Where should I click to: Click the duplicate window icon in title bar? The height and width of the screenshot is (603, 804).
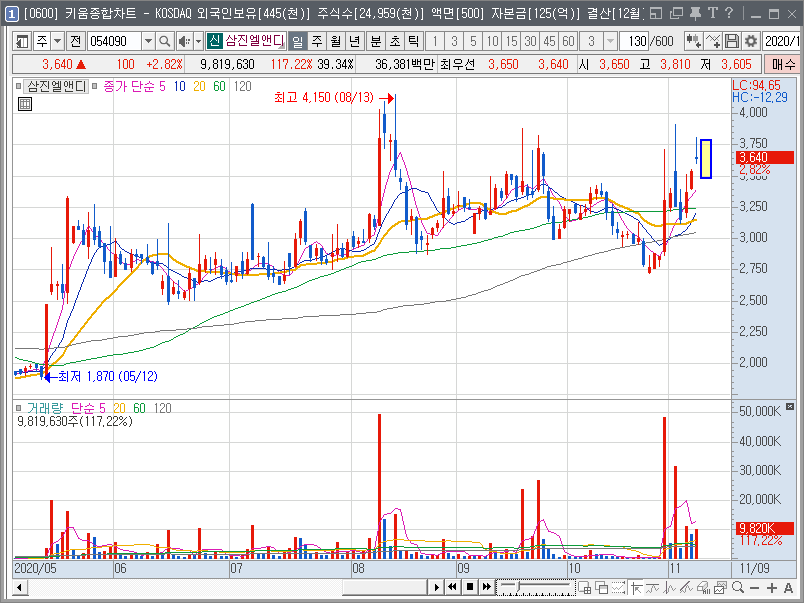pos(676,13)
